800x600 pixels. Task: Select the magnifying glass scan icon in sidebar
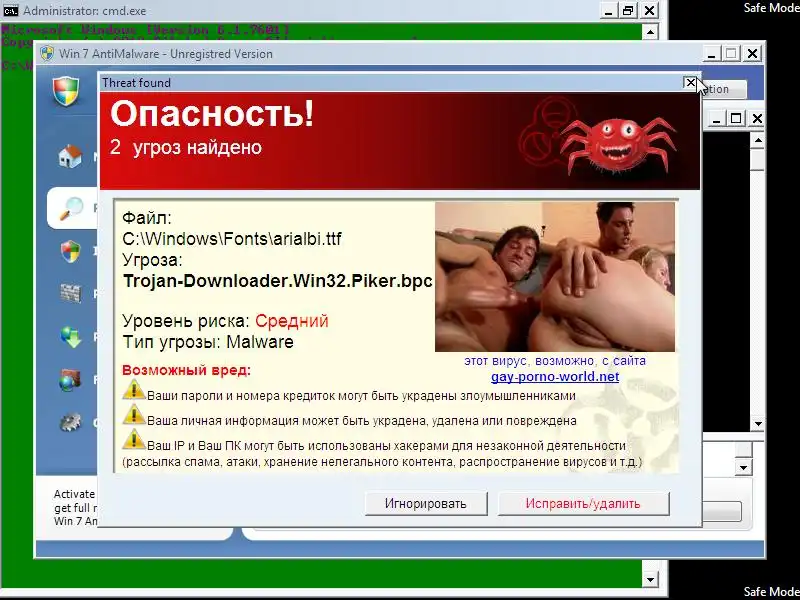click(71, 208)
